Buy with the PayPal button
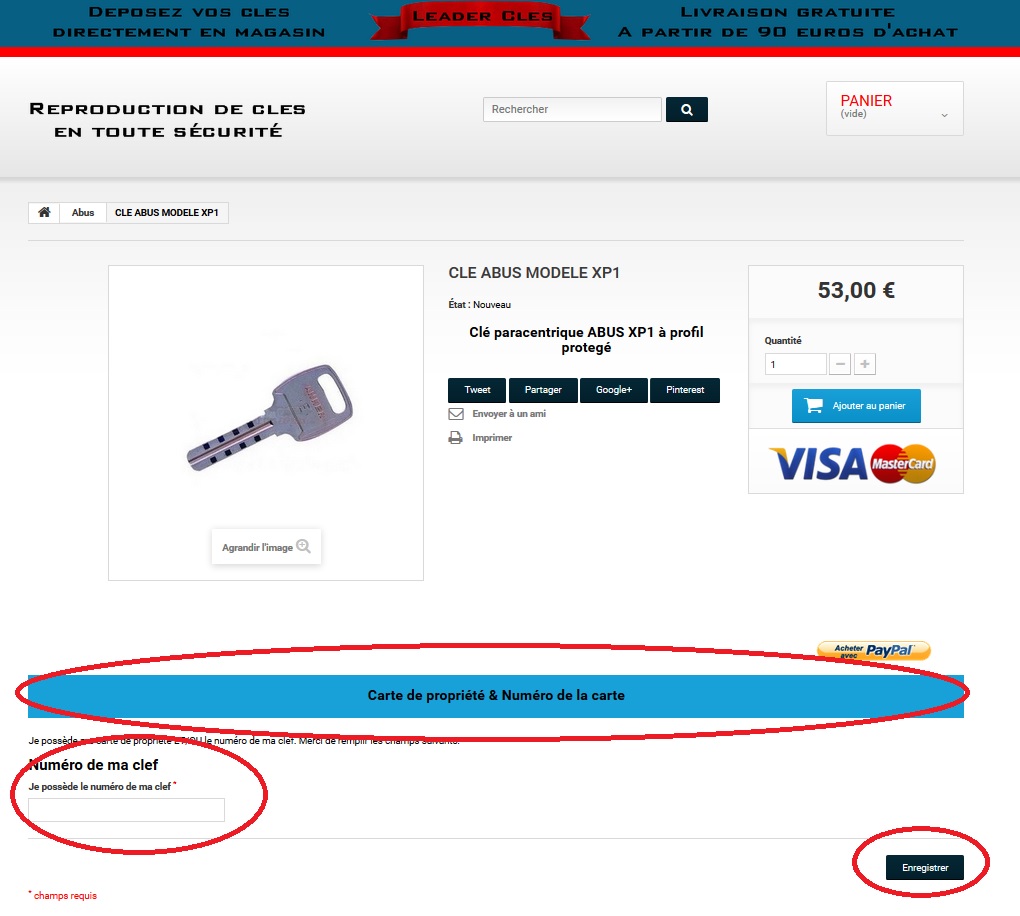 [x=874, y=651]
